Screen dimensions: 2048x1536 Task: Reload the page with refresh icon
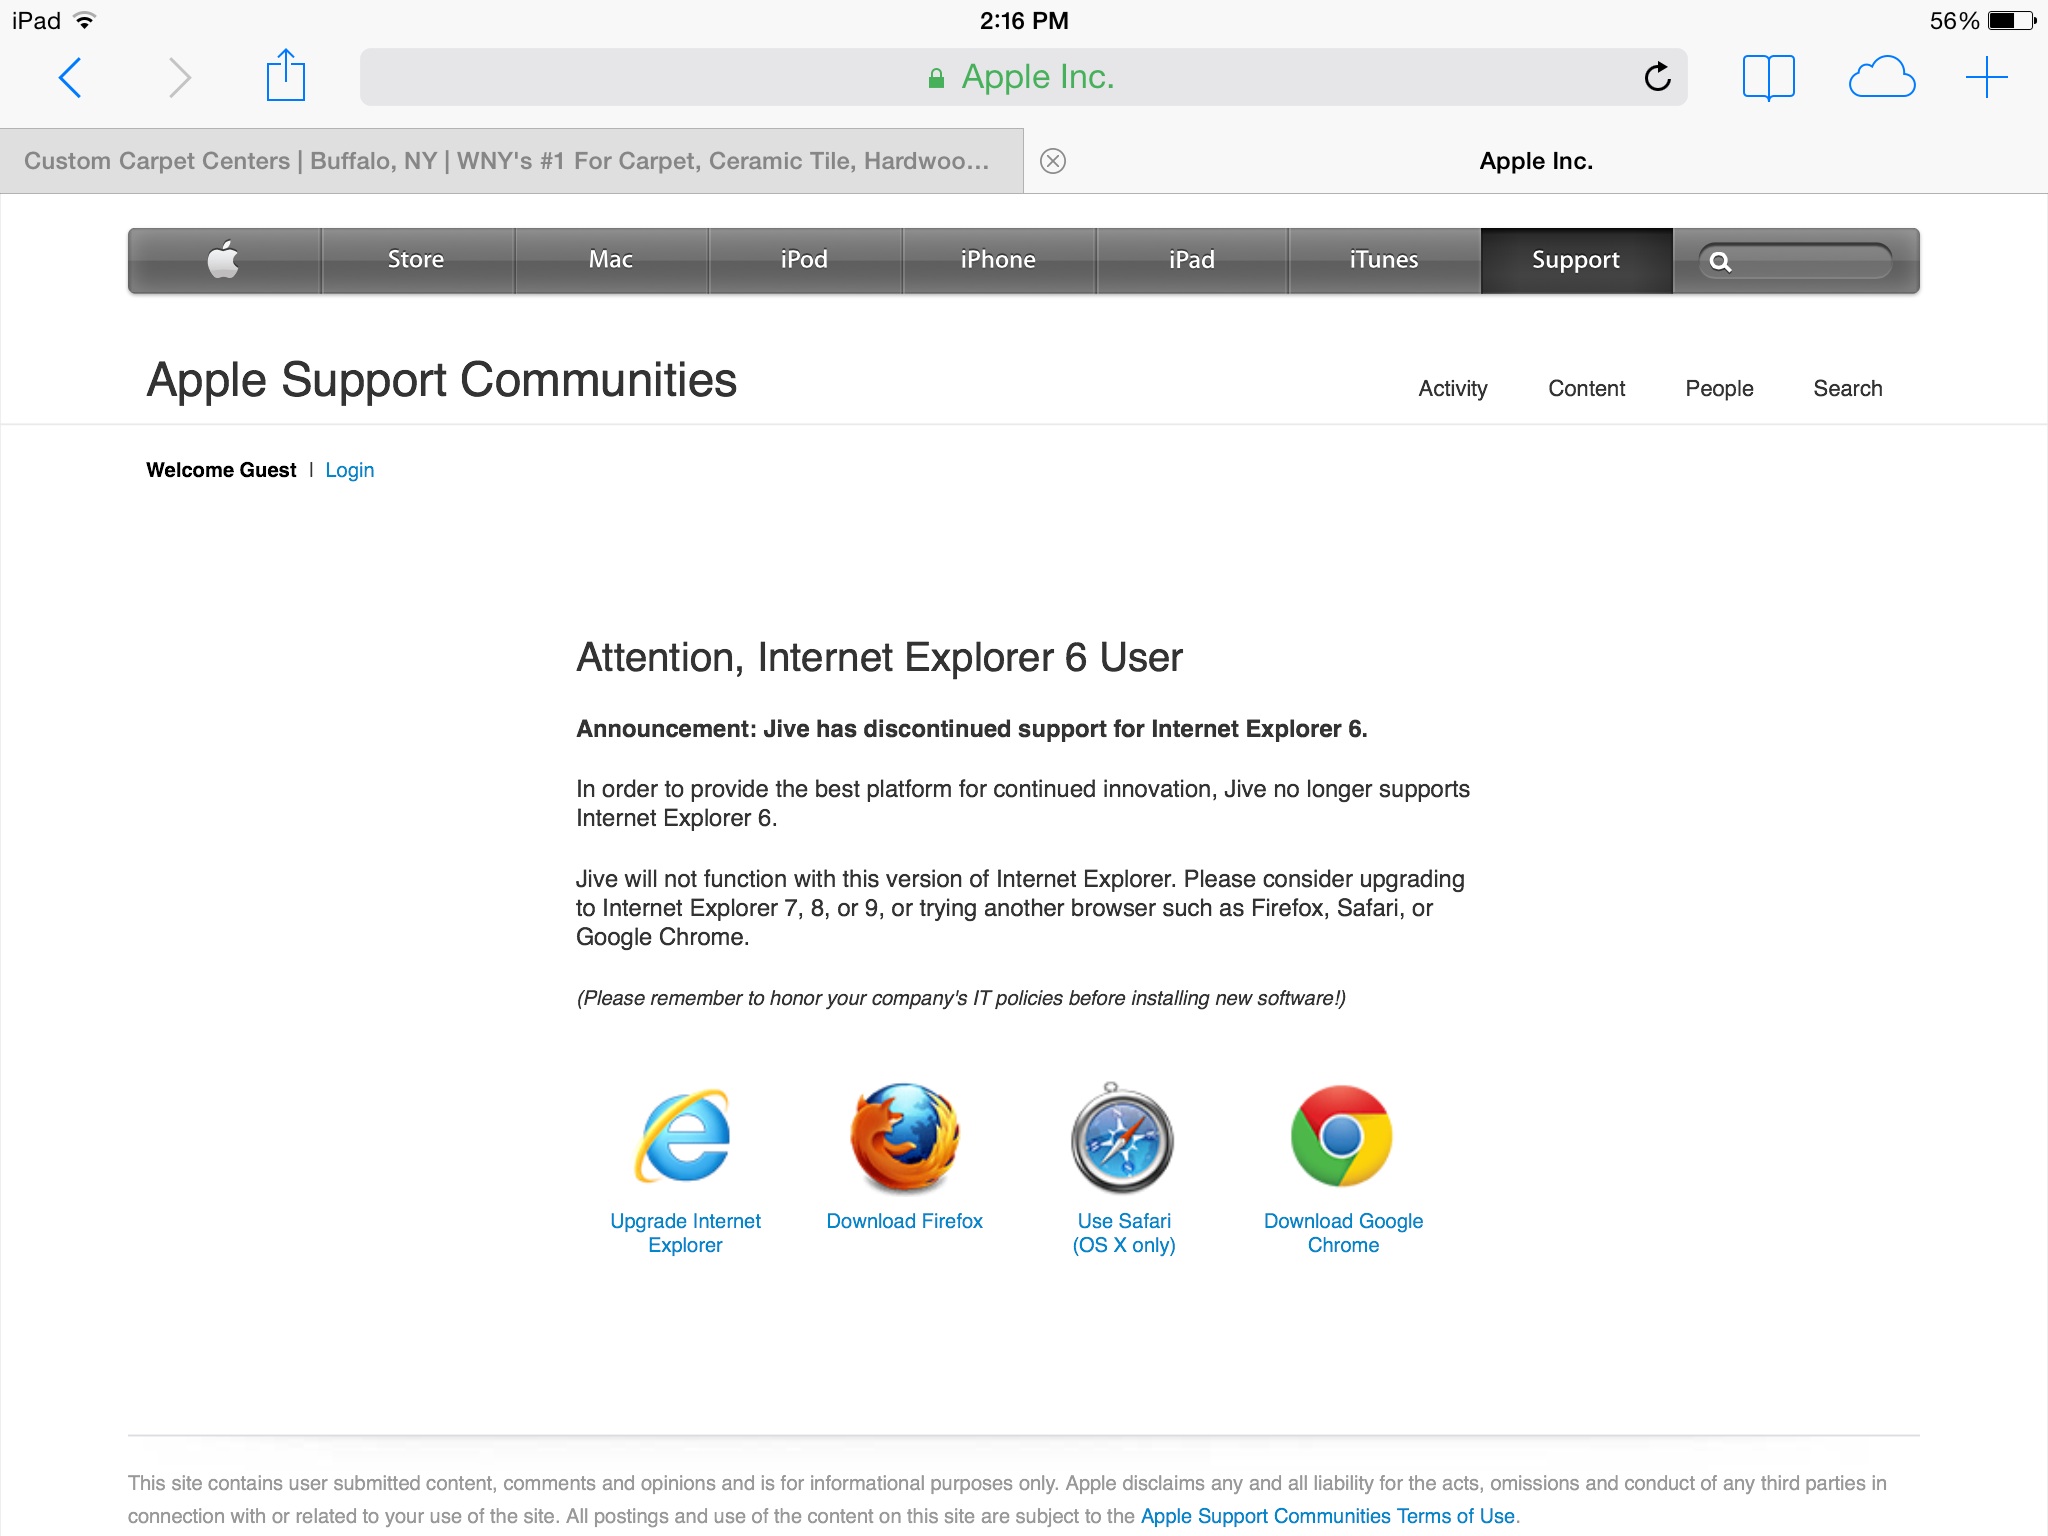(1657, 77)
